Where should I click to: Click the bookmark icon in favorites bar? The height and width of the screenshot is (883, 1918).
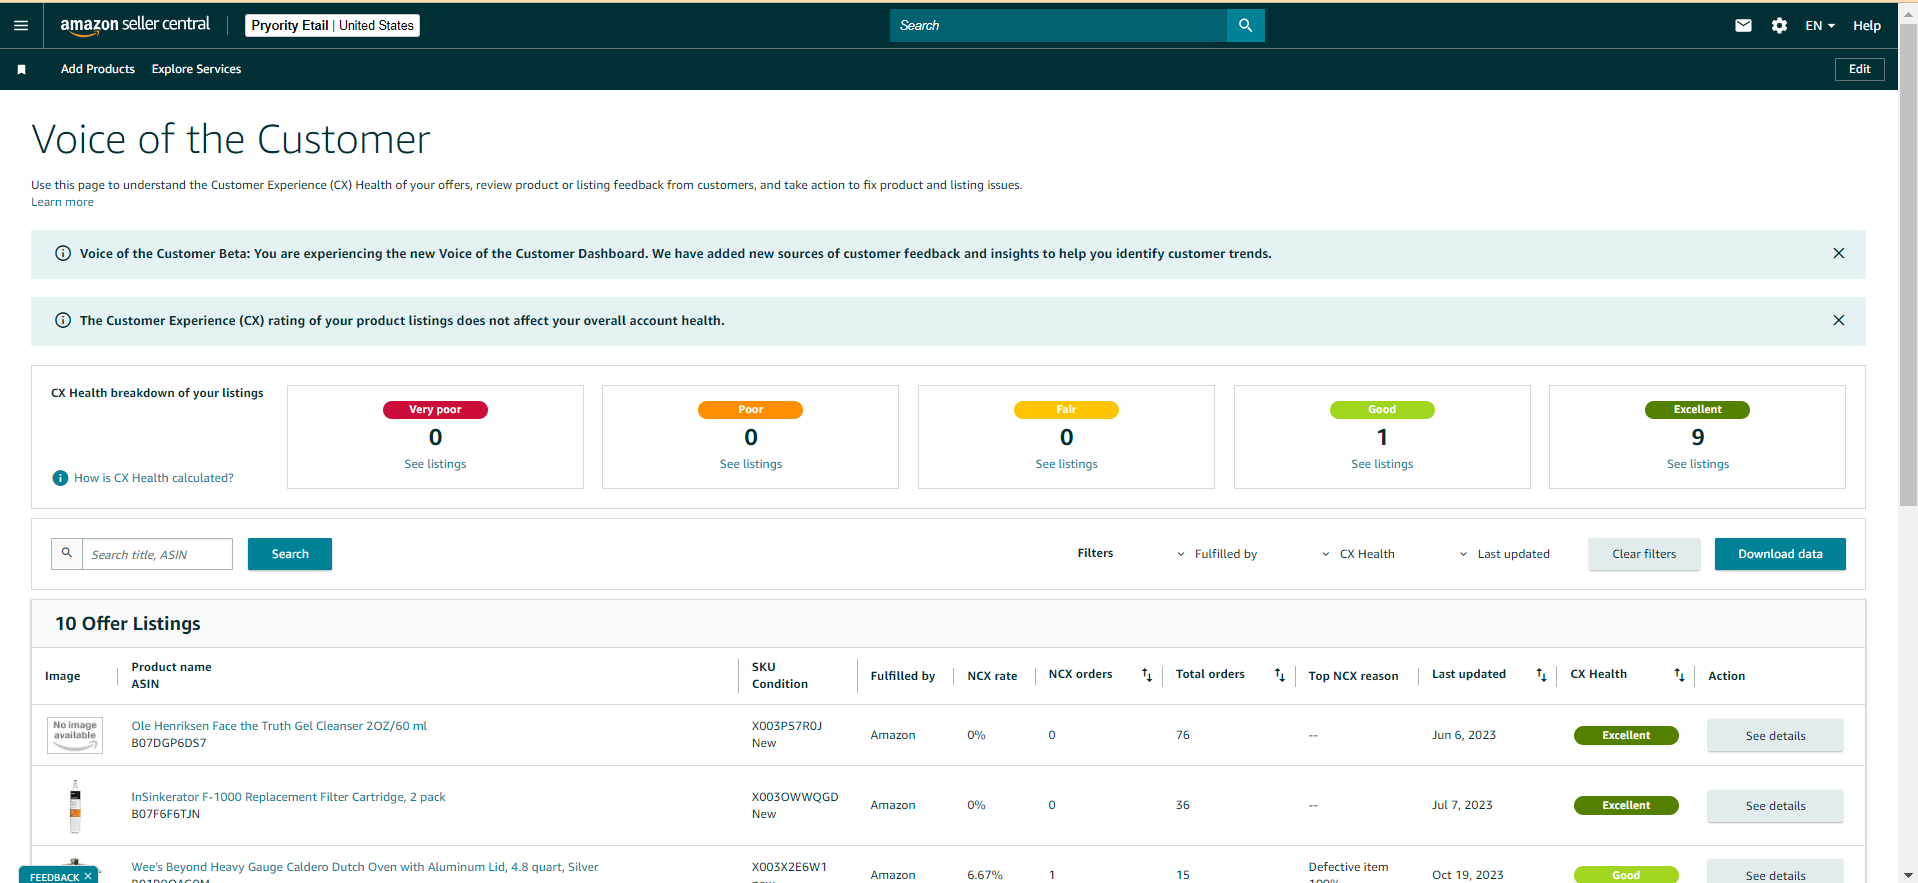[21, 69]
